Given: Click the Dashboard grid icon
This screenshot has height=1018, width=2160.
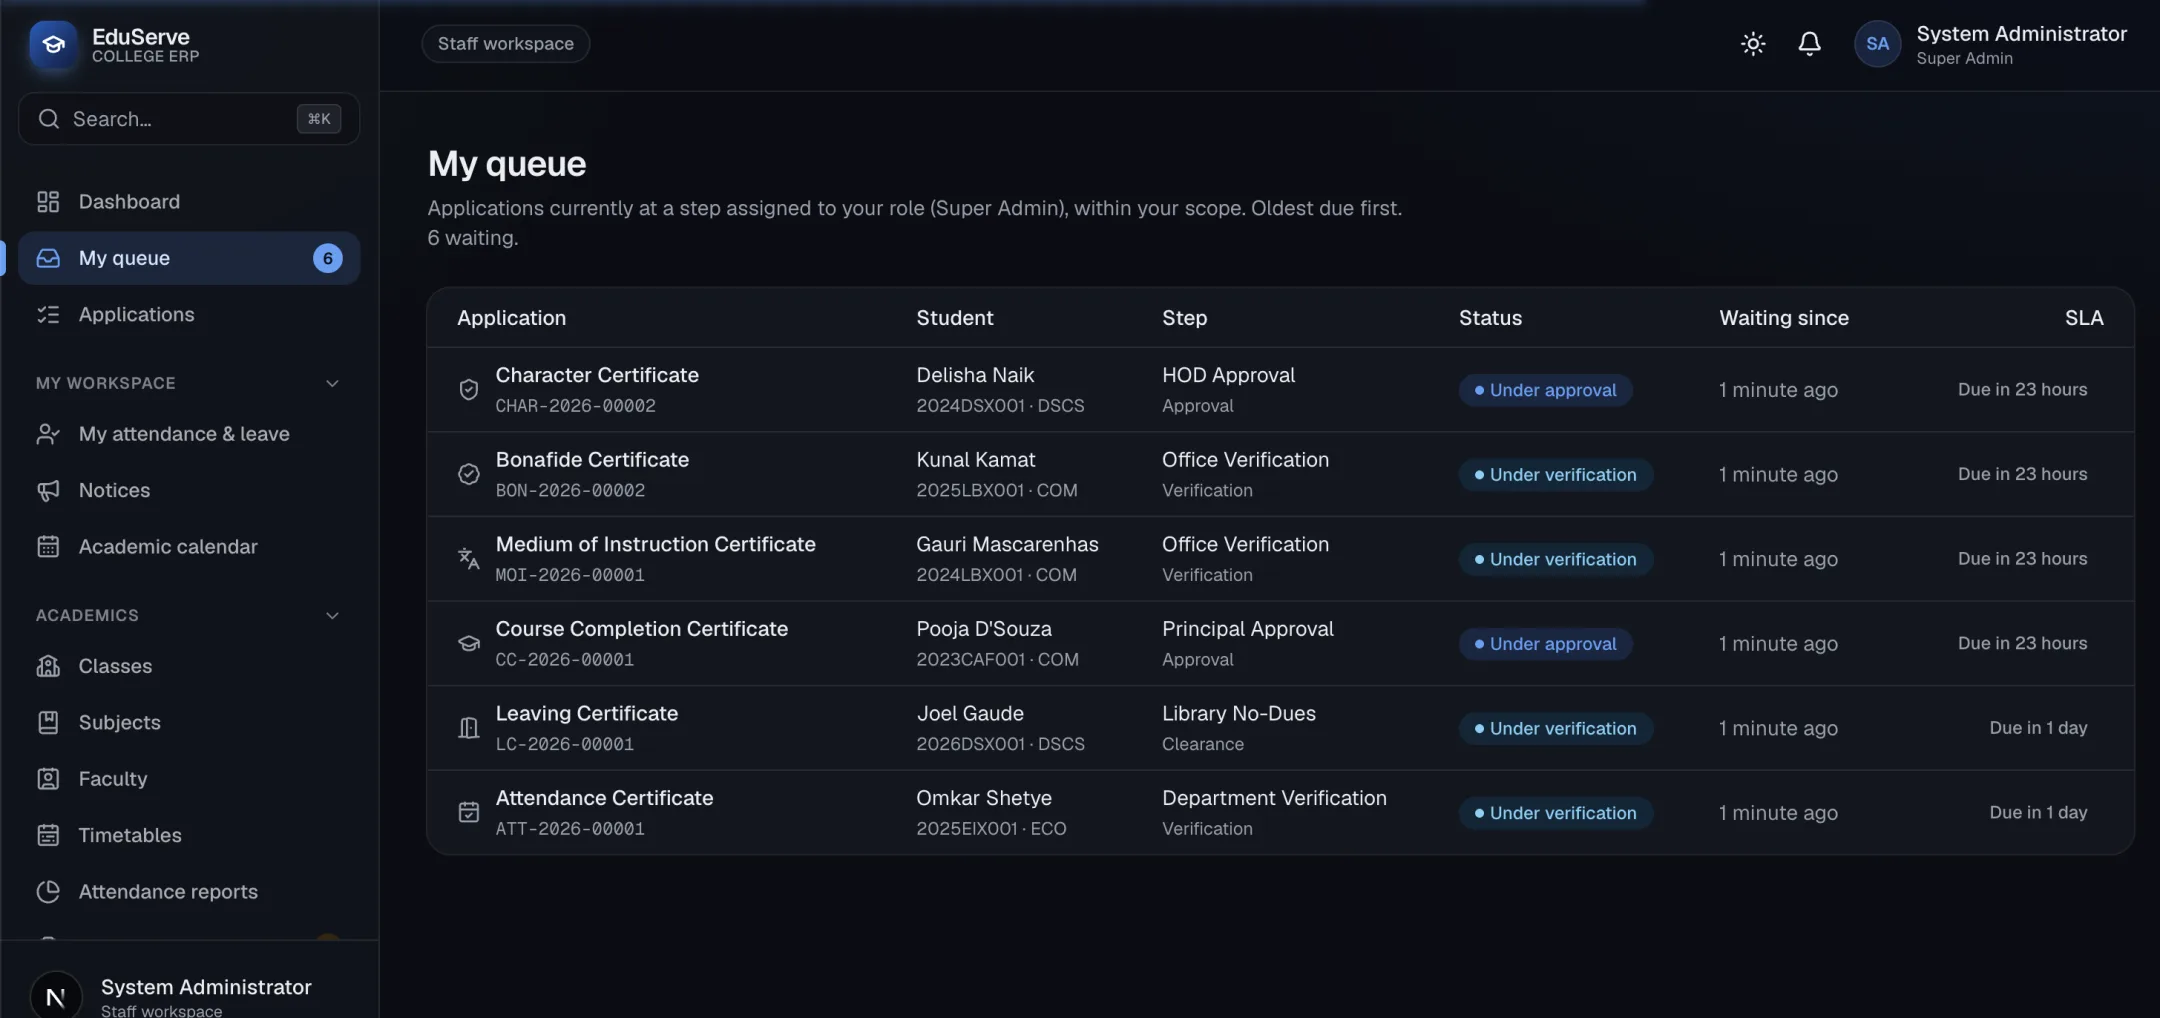Looking at the screenshot, I should click(48, 202).
